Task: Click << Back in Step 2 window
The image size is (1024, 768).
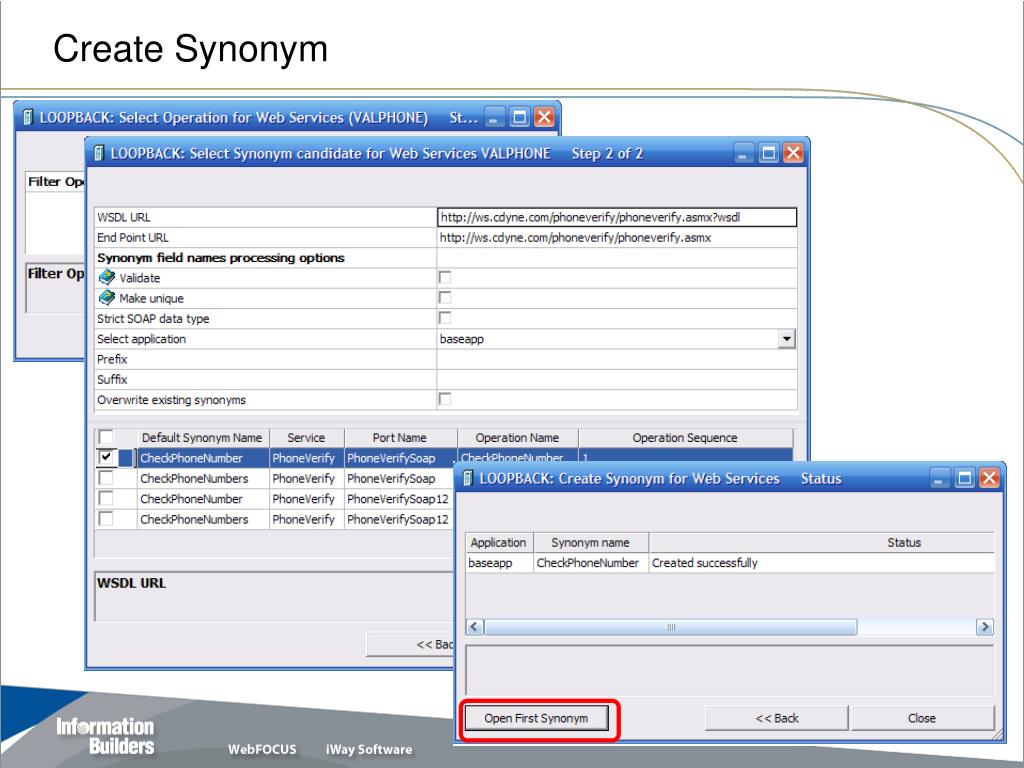Action: 410,645
